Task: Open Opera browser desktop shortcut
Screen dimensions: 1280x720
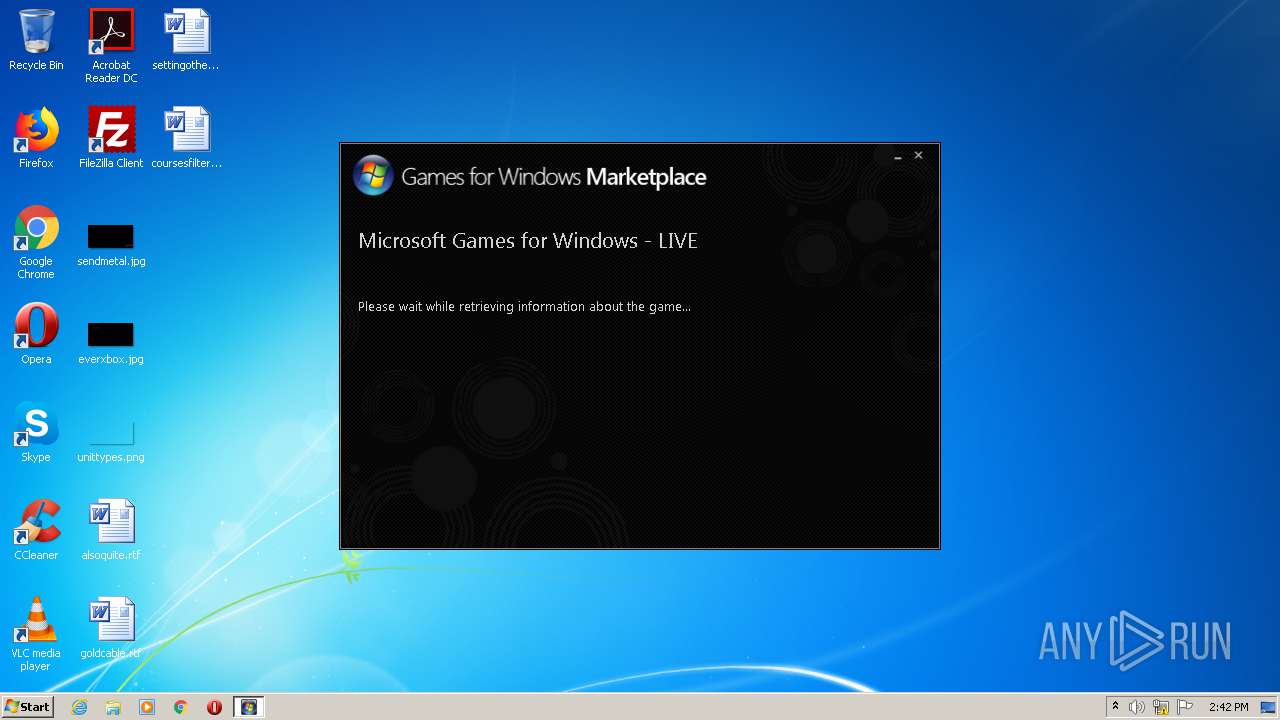Action: click(36, 334)
